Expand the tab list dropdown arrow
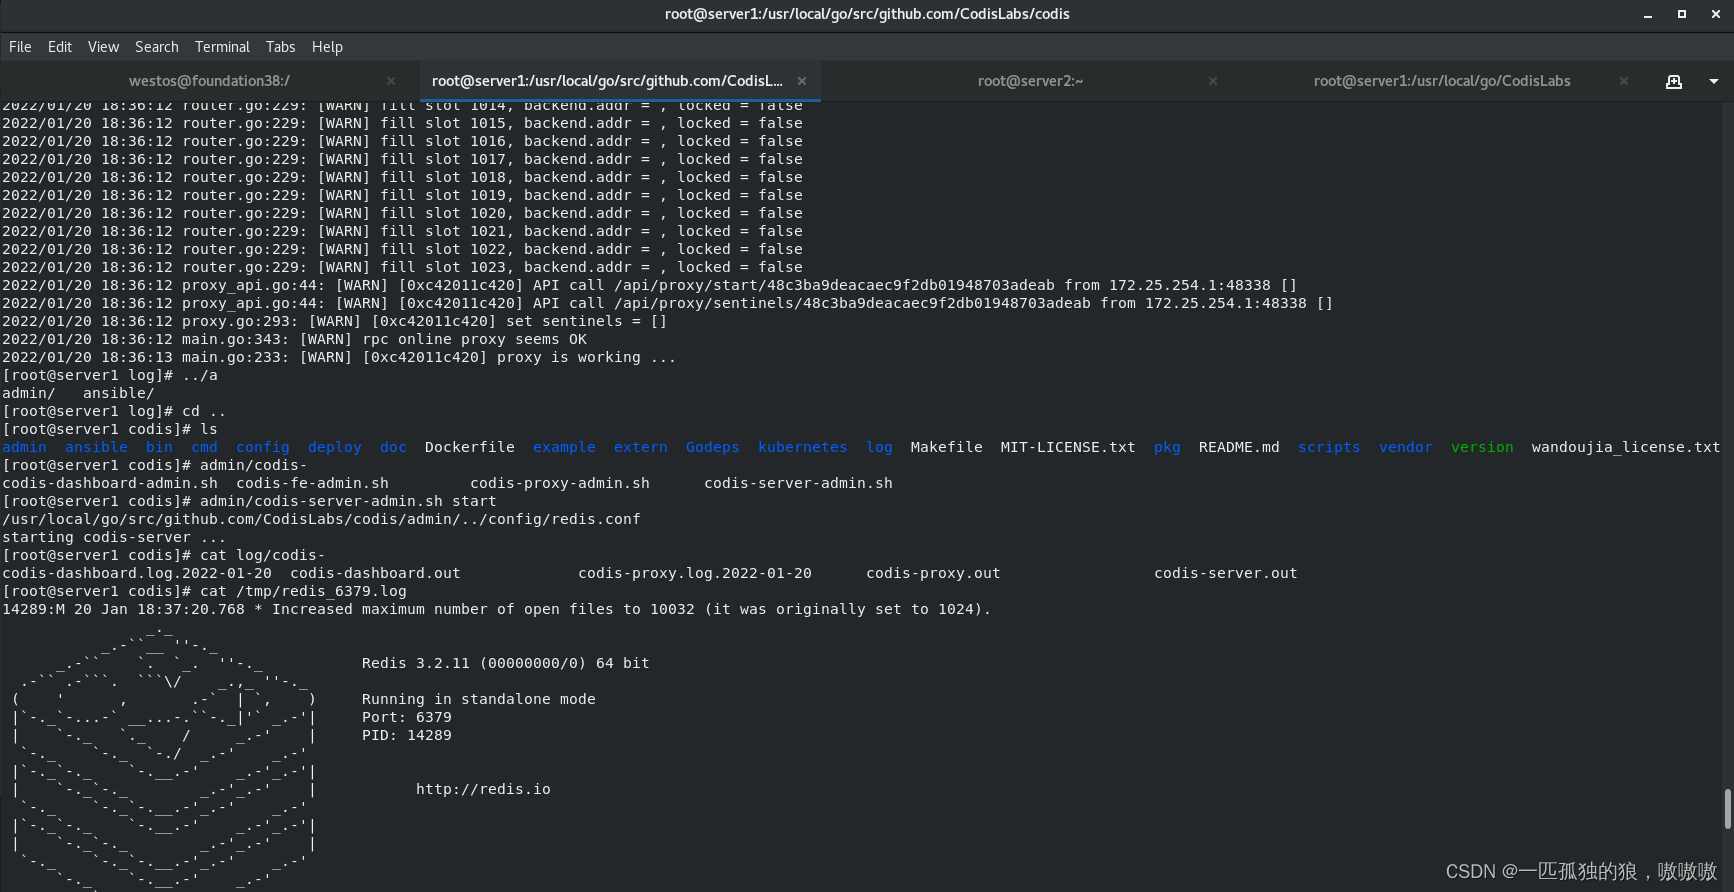This screenshot has height=892, width=1734. coord(1714,81)
